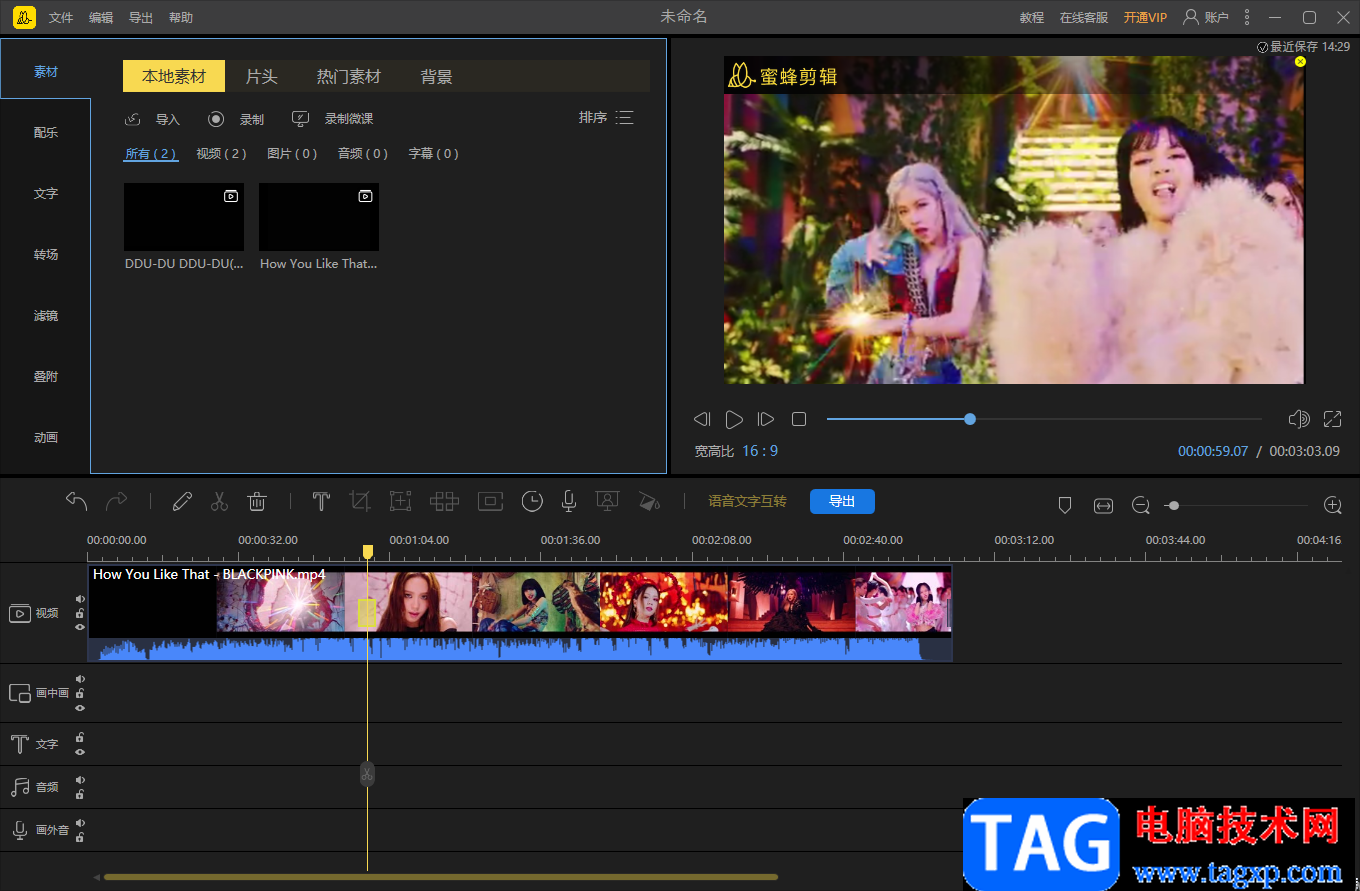Lock the 画外音 voiceover track
1360x891 pixels.
[x=80, y=837]
